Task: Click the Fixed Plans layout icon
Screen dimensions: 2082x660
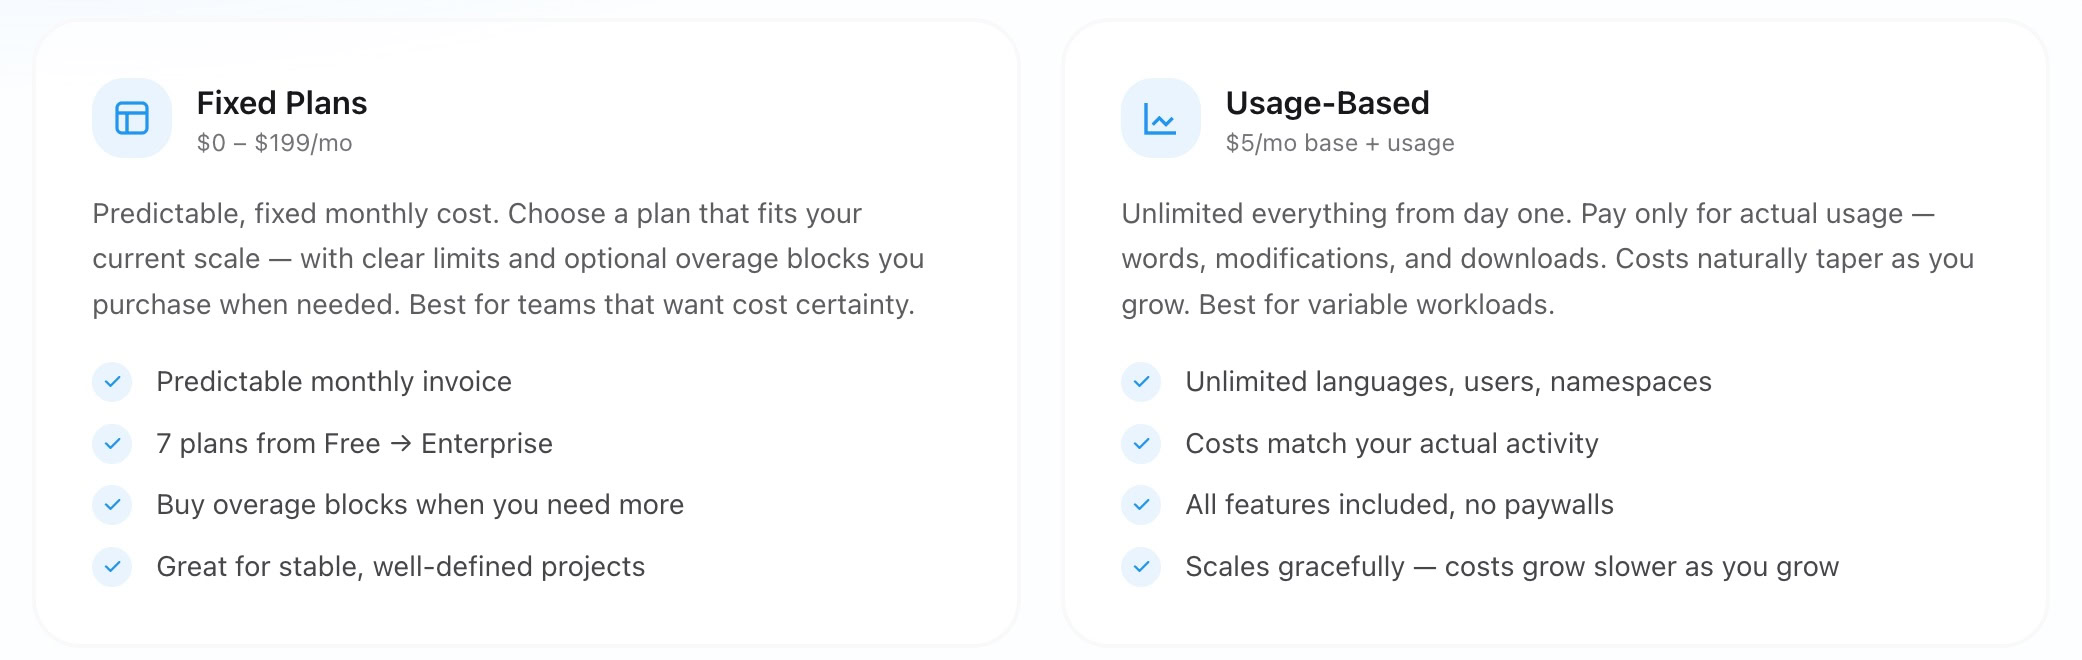Action: pyautogui.click(x=132, y=118)
